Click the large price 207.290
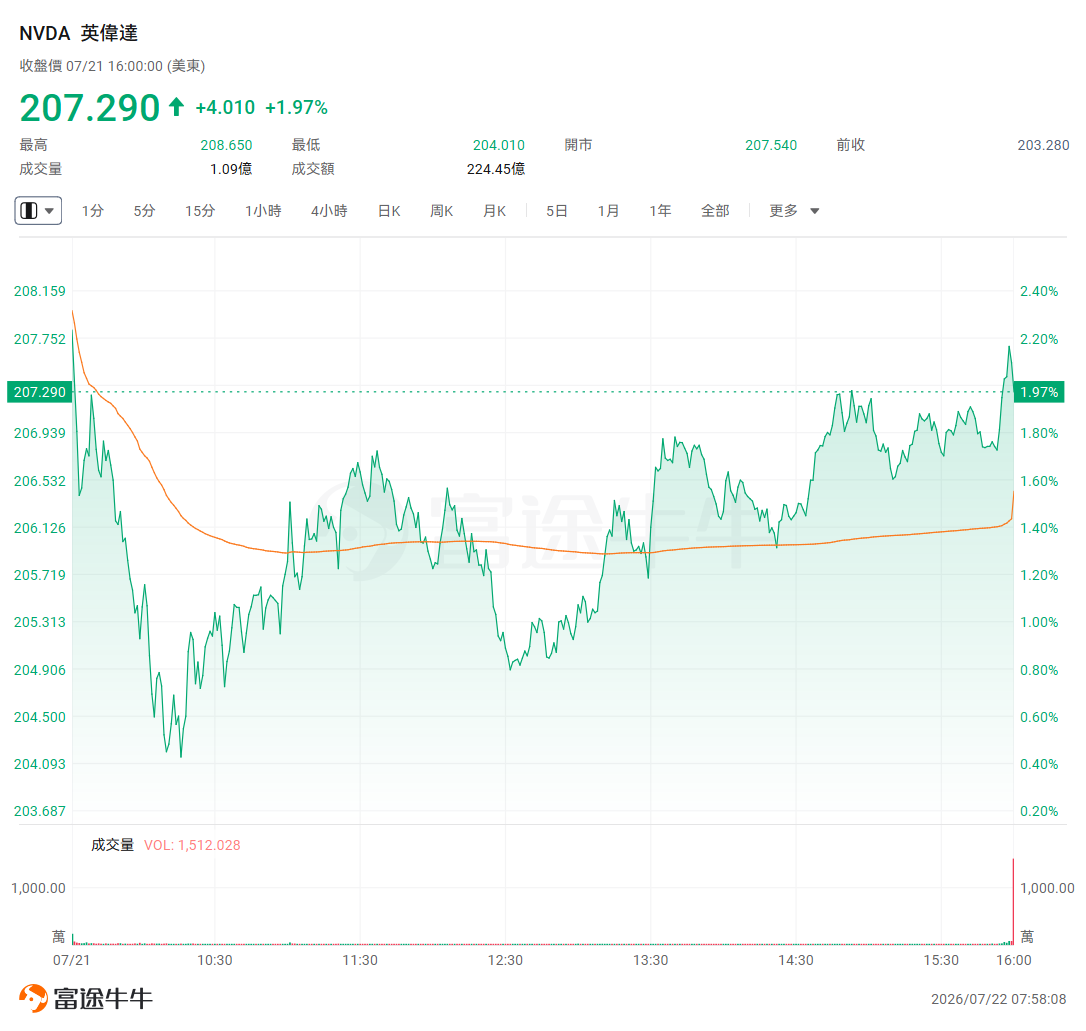 [89, 107]
